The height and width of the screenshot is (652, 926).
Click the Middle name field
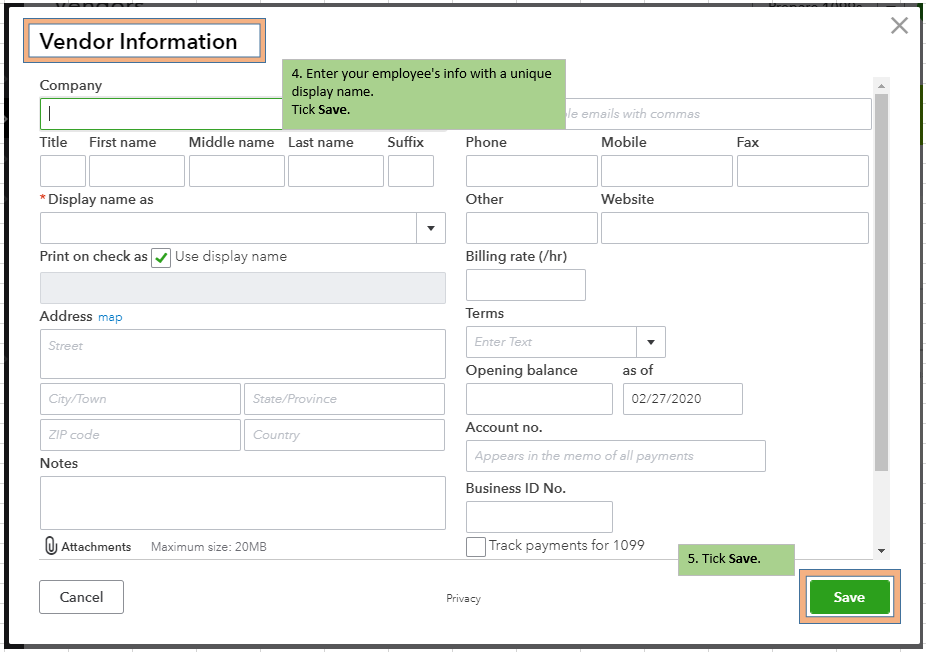[237, 171]
